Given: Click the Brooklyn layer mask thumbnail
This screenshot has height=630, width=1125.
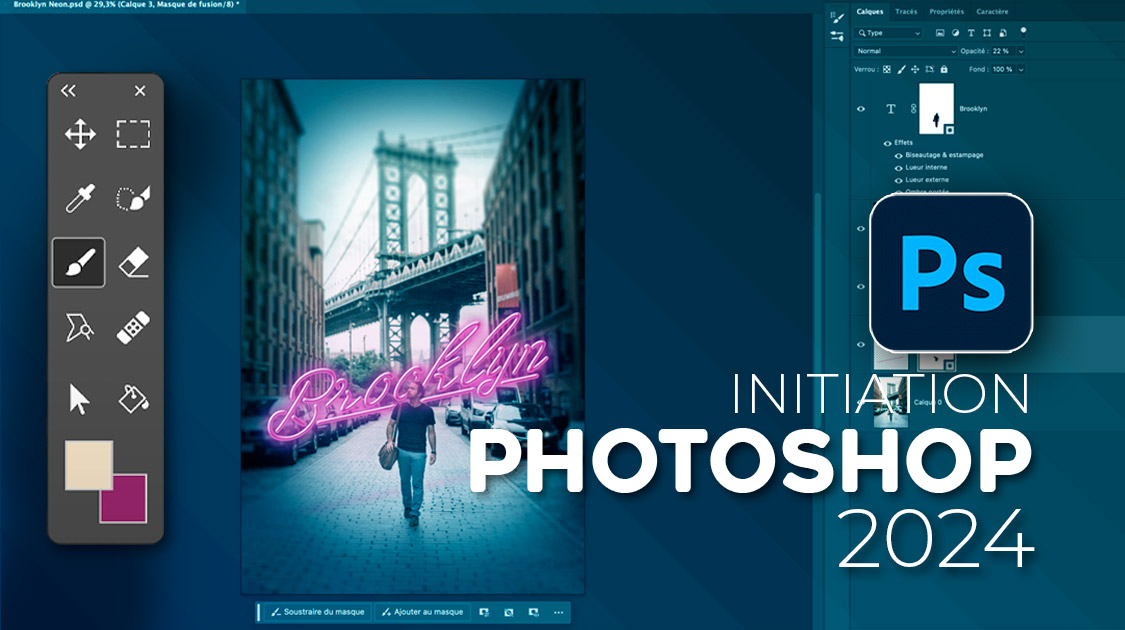Looking at the screenshot, I should [936, 108].
